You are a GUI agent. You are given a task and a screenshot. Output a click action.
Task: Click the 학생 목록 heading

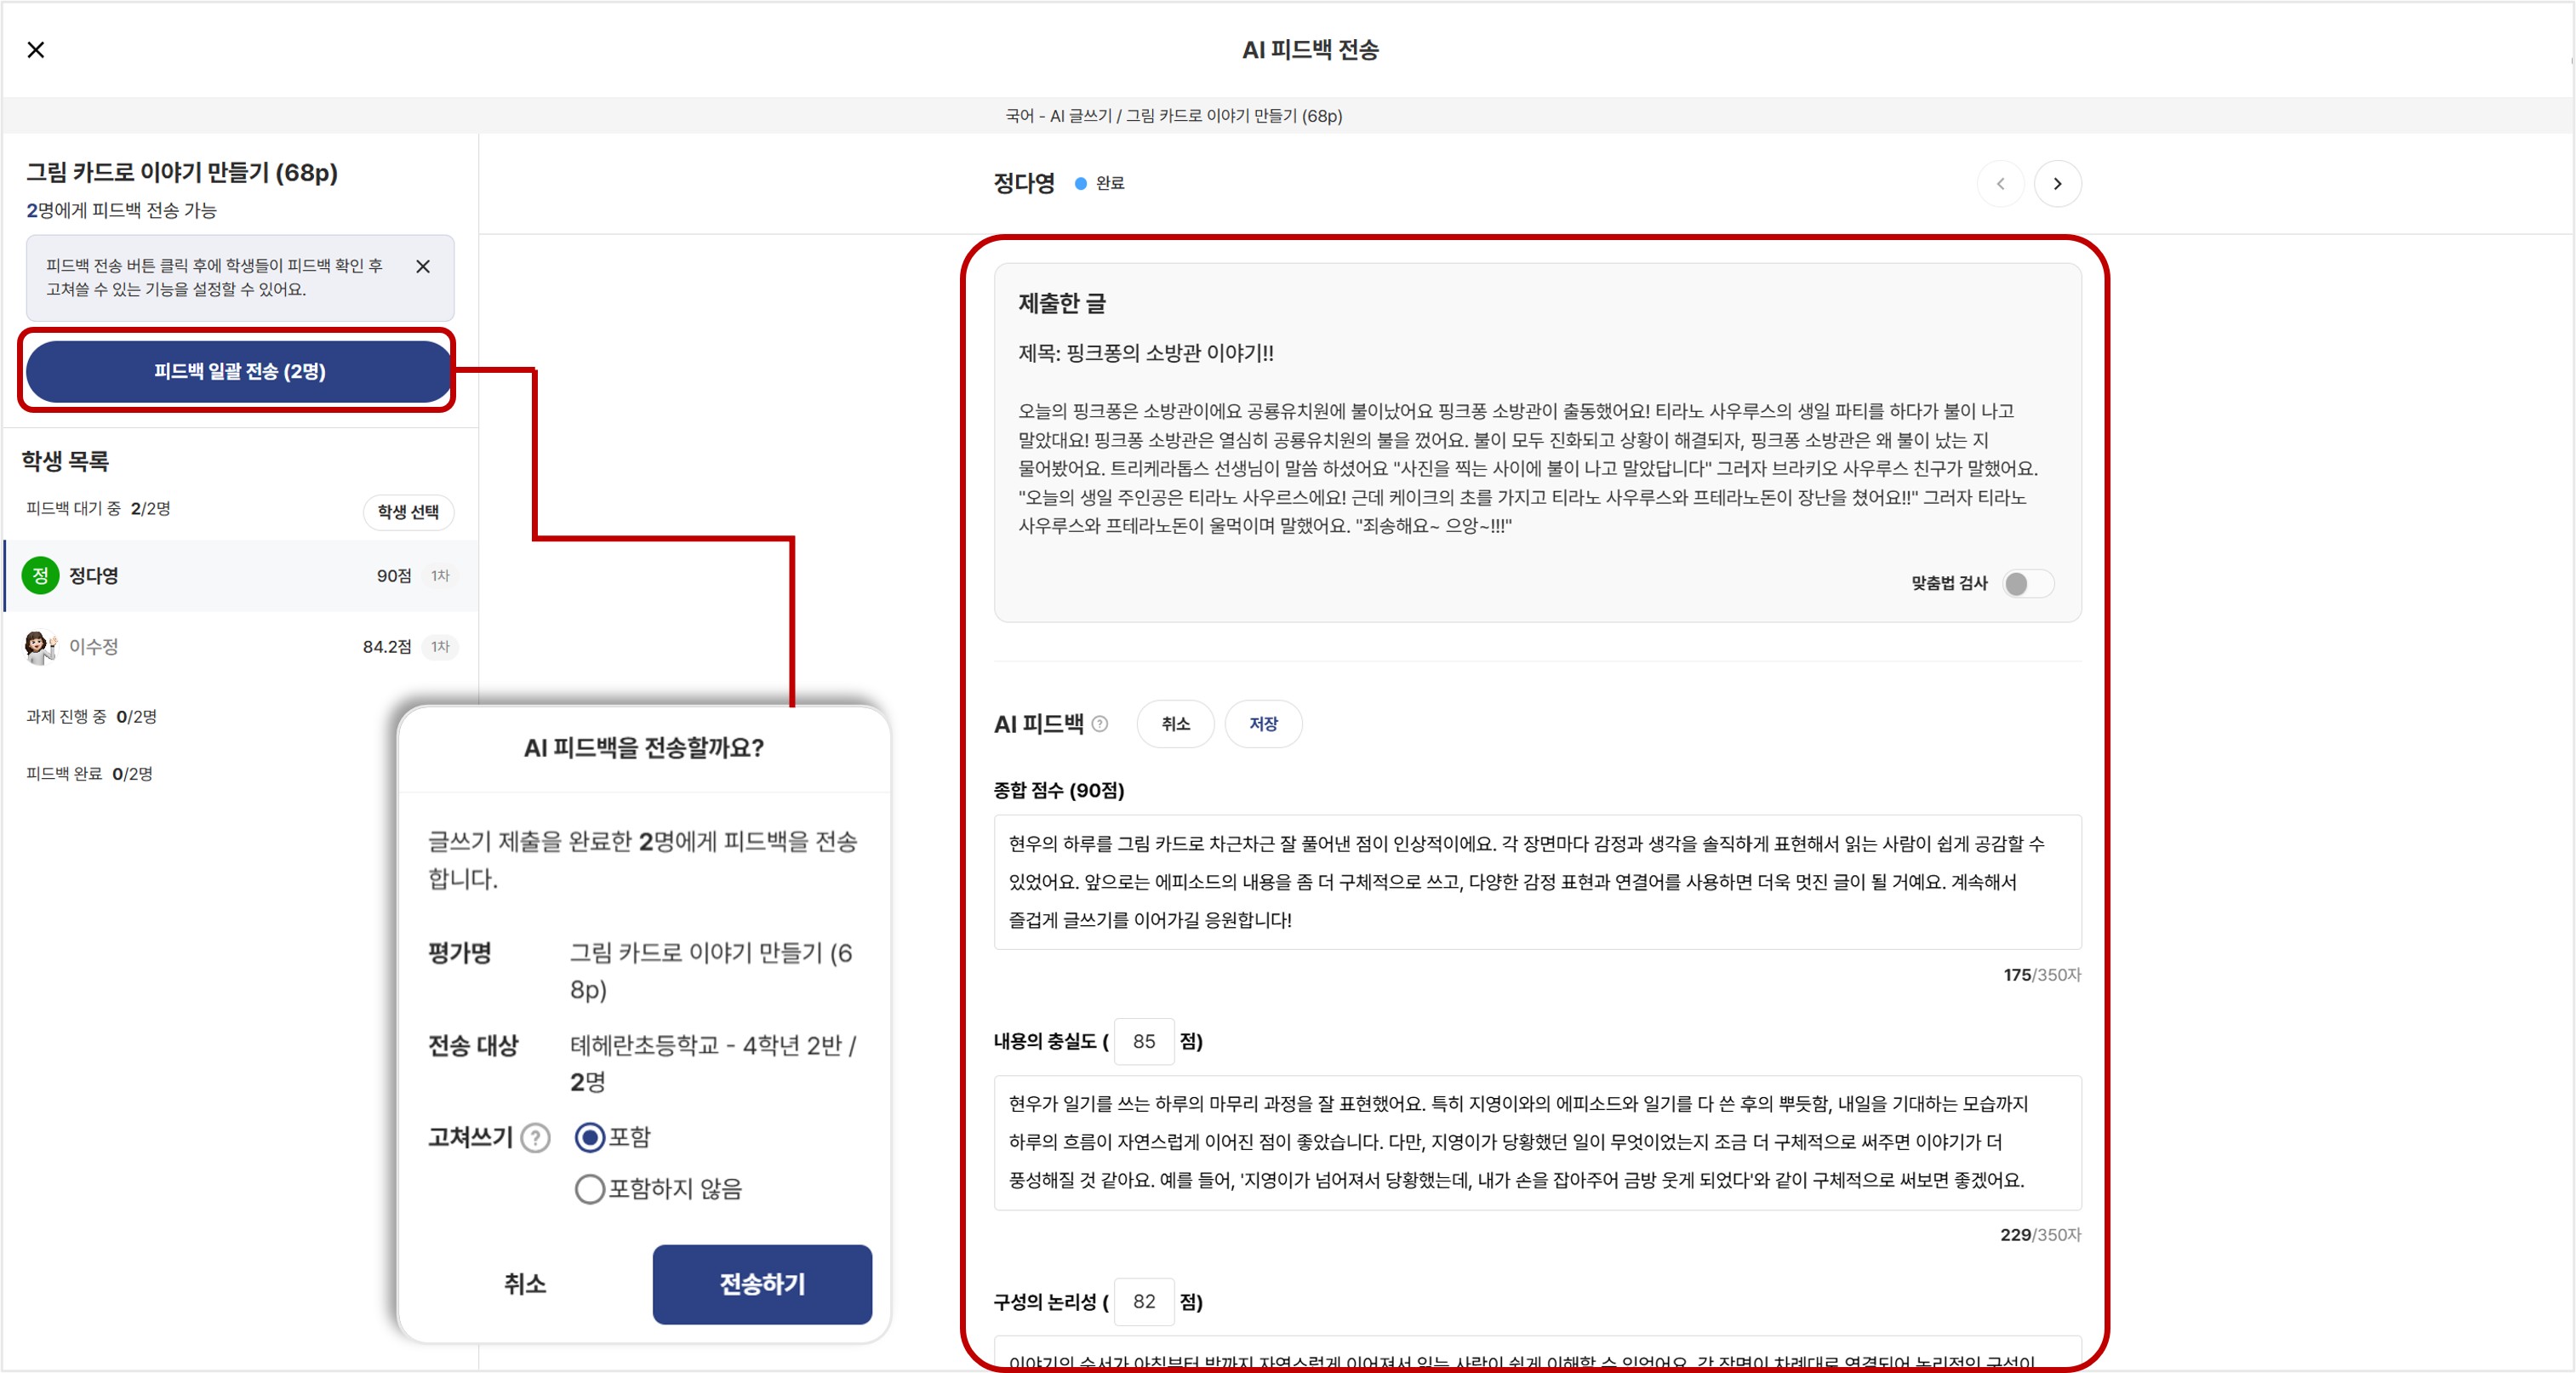pos(66,460)
